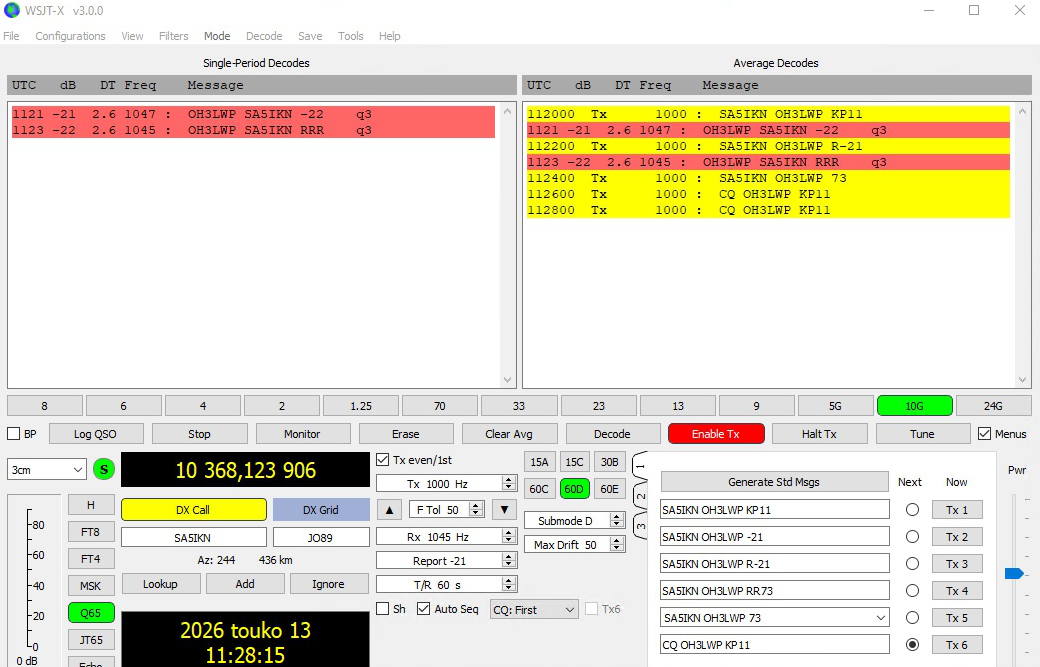The width and height of the screenshot is (1040, 667).
Task: Select the 112400 Tx SA5IKN OH3LWP 73 row
Action: coord(768,178)
